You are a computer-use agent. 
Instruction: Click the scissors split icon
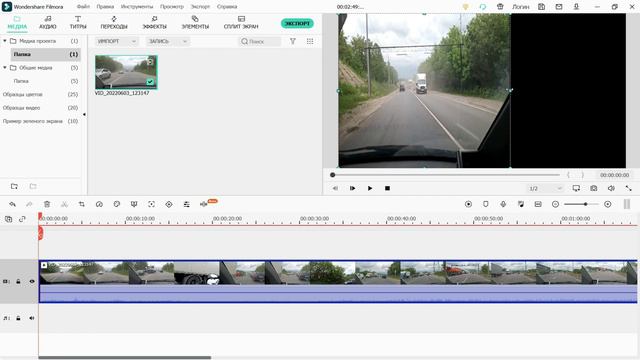pos(64,204)
